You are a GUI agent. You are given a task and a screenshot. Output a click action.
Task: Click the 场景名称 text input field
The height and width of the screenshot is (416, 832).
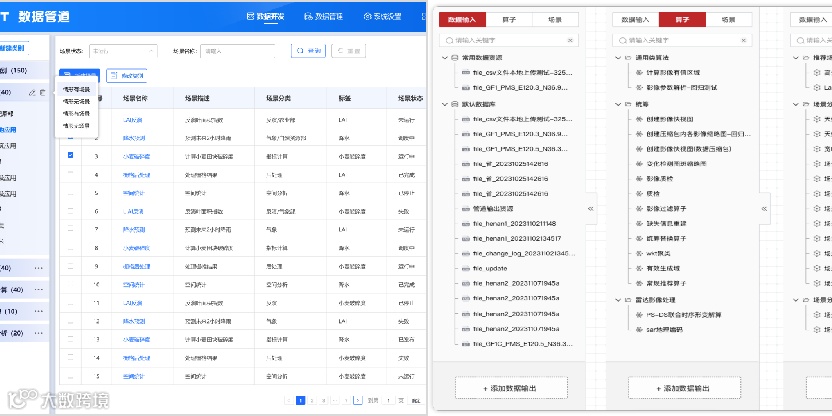tap(237, 51)
